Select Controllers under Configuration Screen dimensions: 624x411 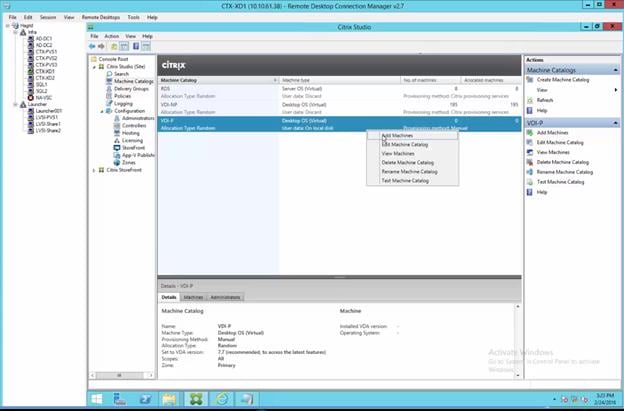tap(134, 125)
